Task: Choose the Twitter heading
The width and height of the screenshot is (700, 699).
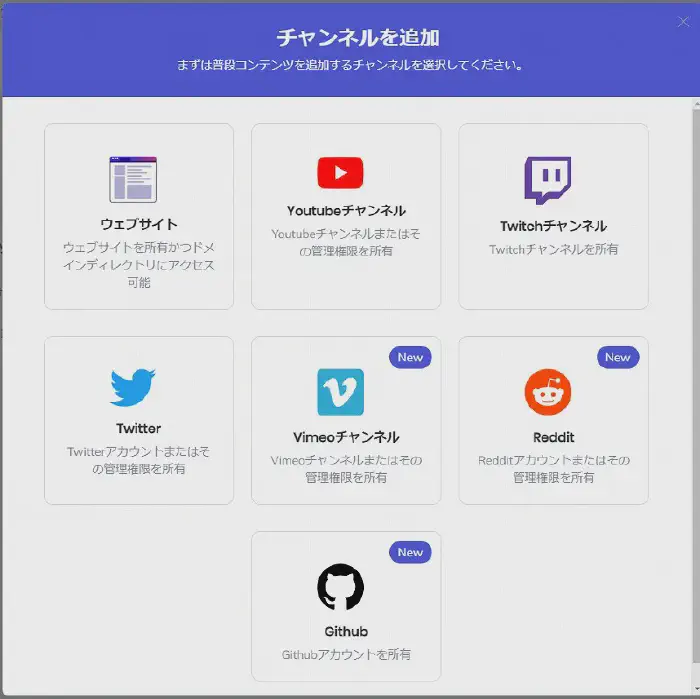Action: tap(138, 429)
